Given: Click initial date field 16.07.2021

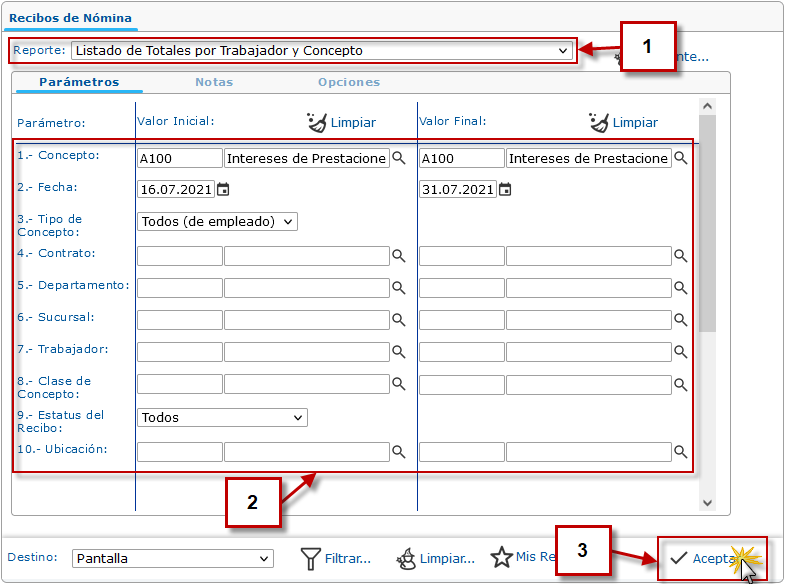Looking at the screenshot, I should click(176, 190).
